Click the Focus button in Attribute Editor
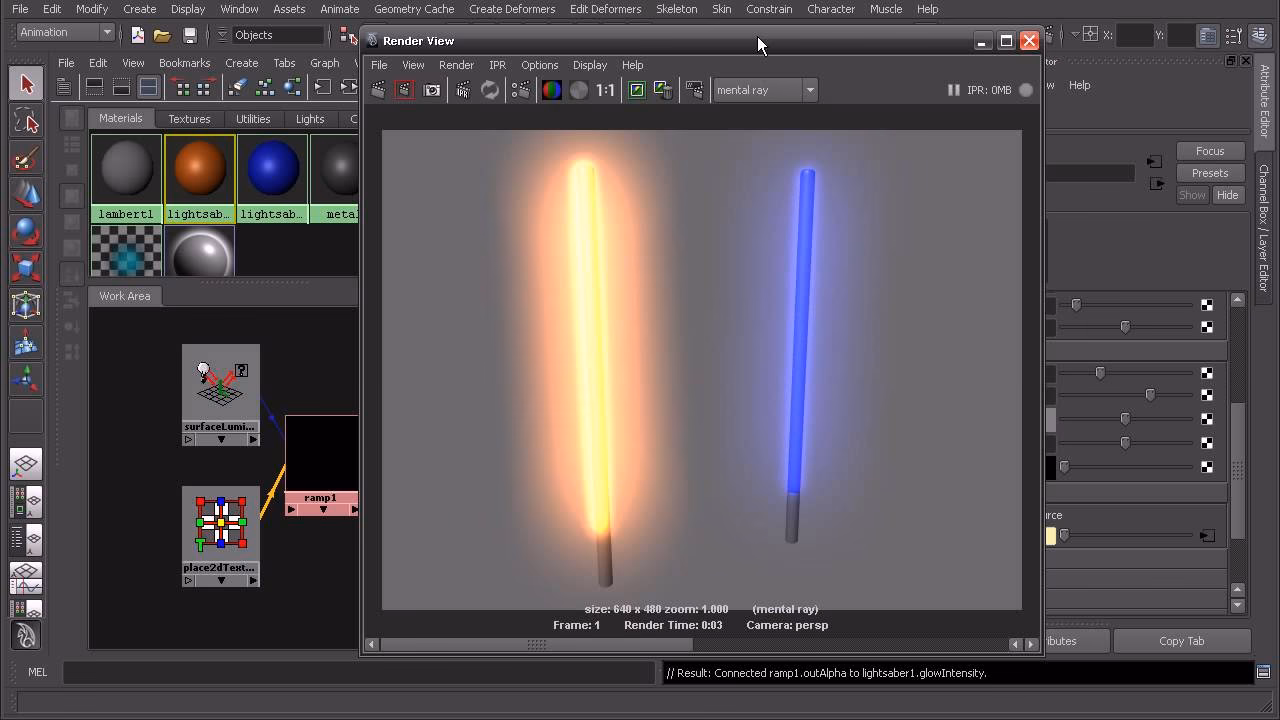 [1210, 151]
